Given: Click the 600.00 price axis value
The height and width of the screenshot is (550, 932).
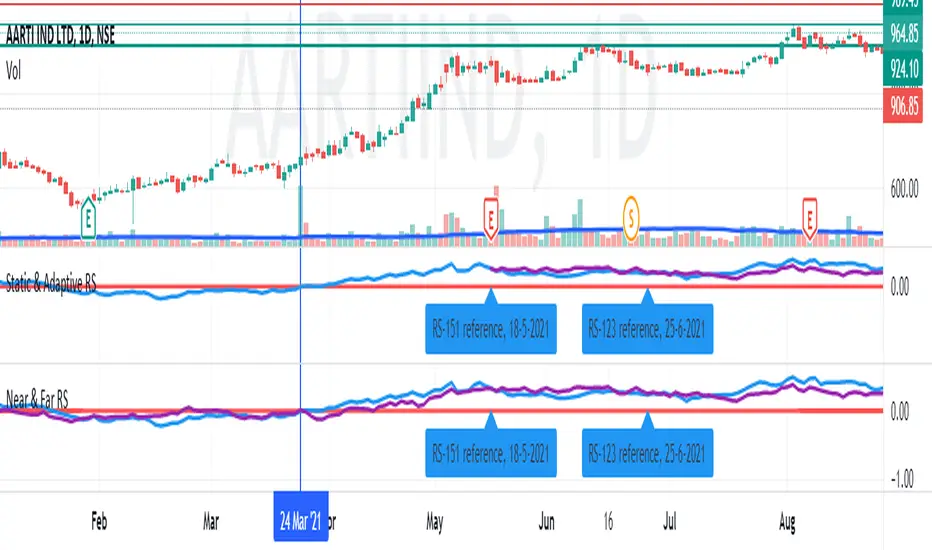Looking at the screenshot, I should [904, 190].
